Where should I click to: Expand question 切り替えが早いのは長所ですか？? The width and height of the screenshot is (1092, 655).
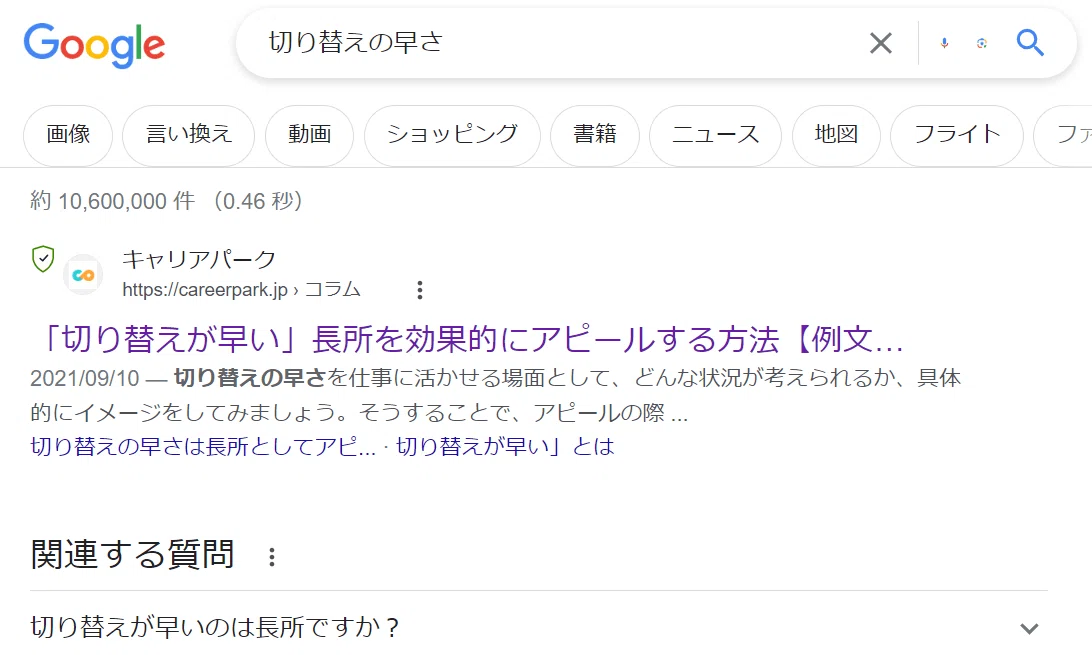[538, 627]
